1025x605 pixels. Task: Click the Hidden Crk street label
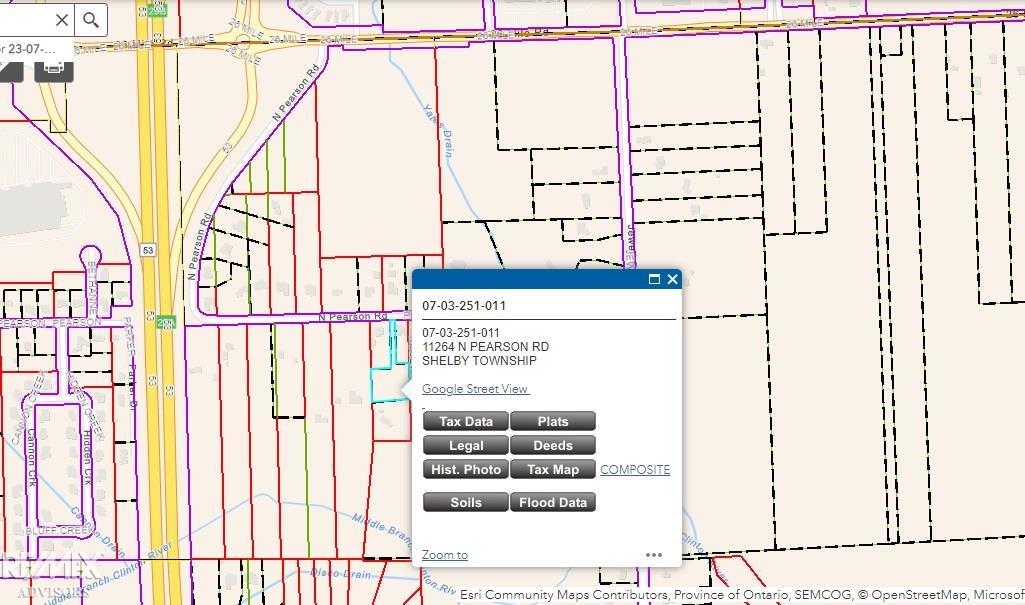pyautogui.click(x=87, y=457)
